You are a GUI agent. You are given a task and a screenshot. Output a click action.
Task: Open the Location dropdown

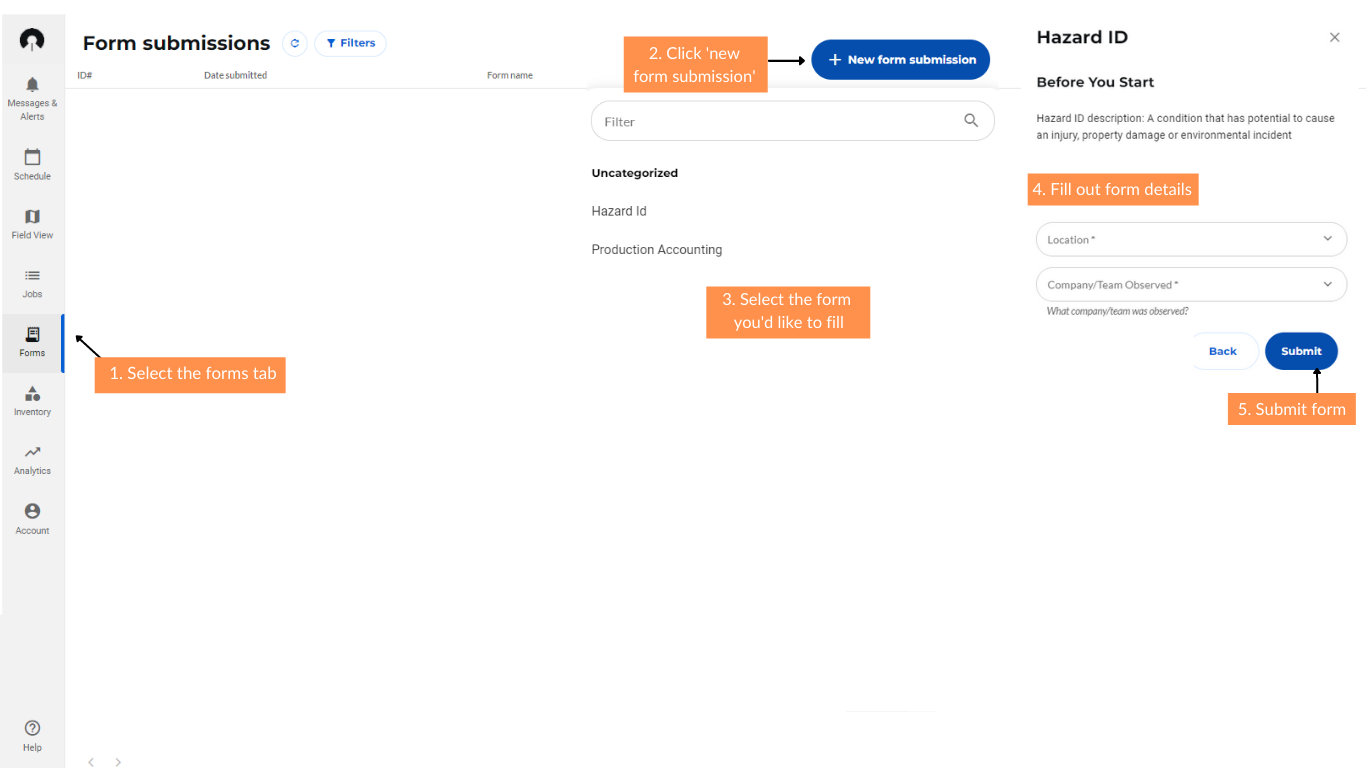point(1190,239)
